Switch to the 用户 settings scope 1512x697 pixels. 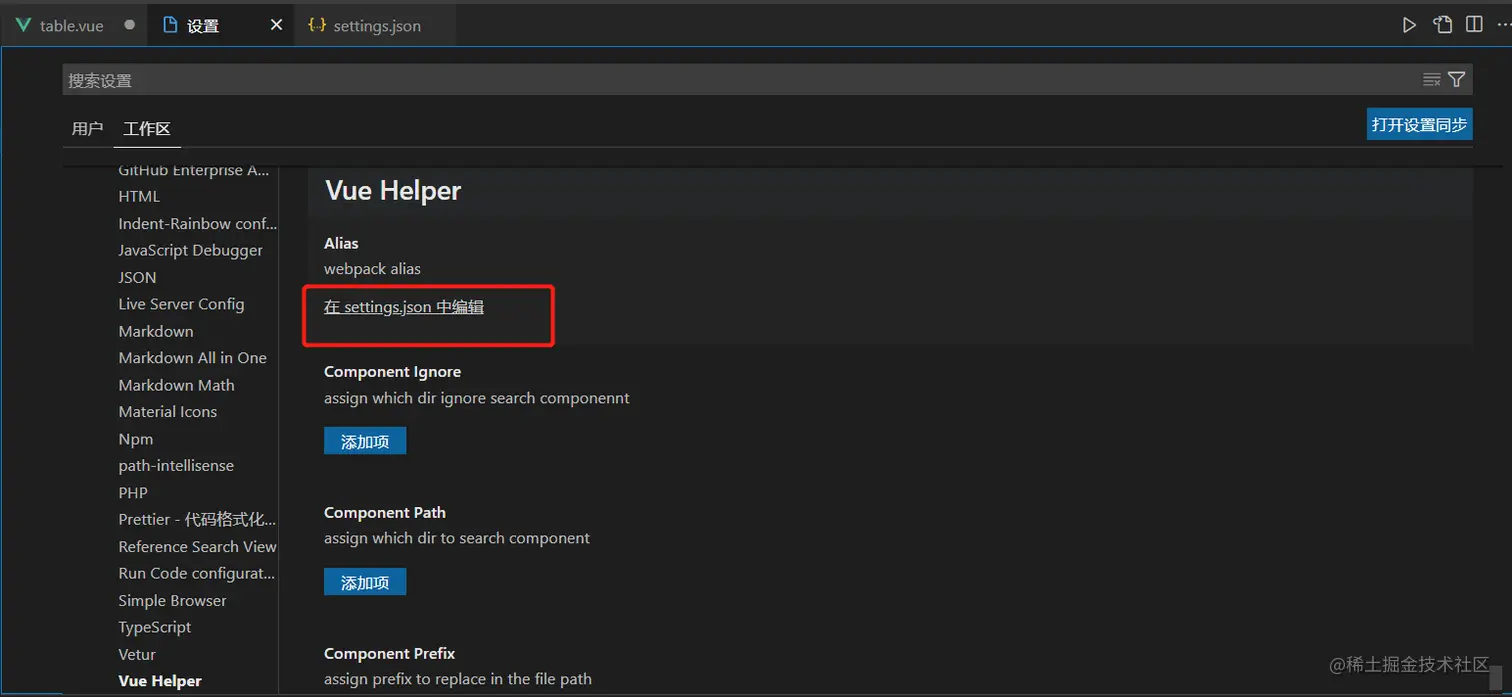(88, 129)
